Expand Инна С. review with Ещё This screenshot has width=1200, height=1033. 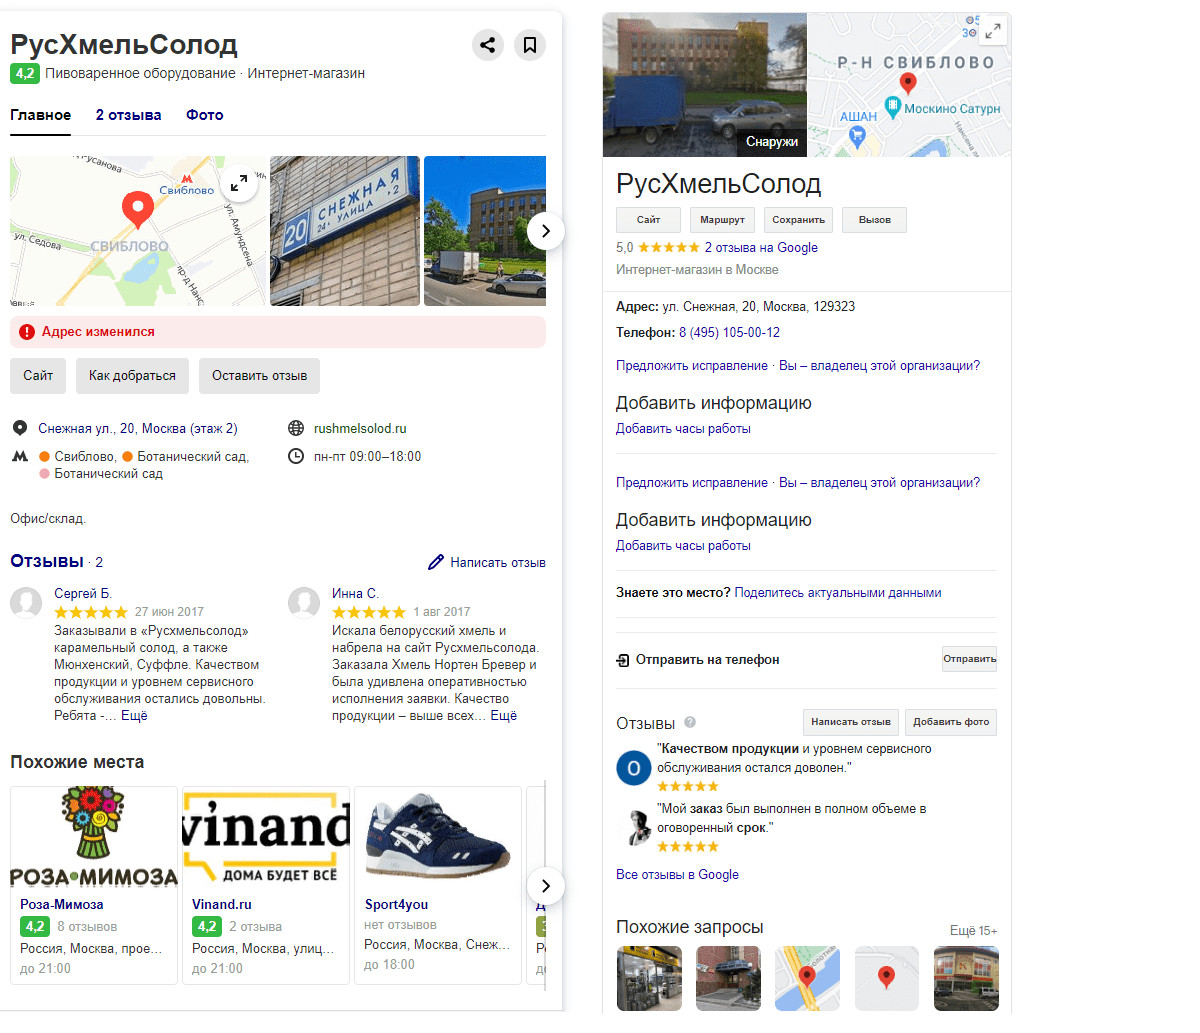[504, 715]
